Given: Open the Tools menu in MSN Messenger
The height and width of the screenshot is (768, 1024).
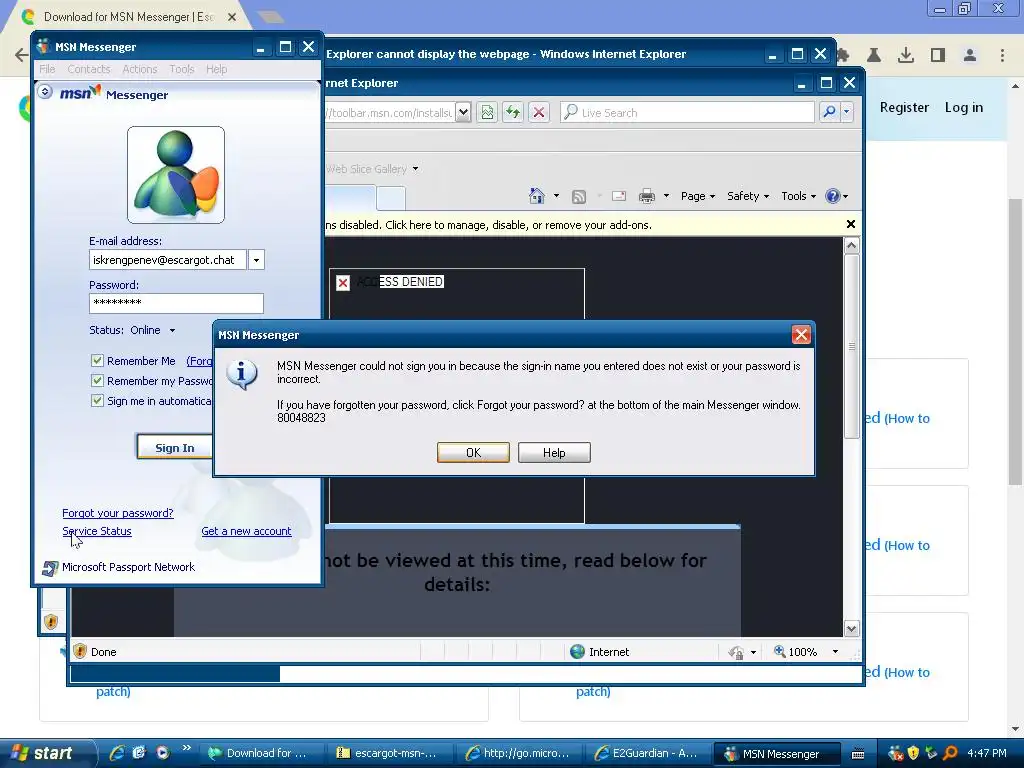Looking at the screenshot, I should pyautogui.click(x=182, y=69).
